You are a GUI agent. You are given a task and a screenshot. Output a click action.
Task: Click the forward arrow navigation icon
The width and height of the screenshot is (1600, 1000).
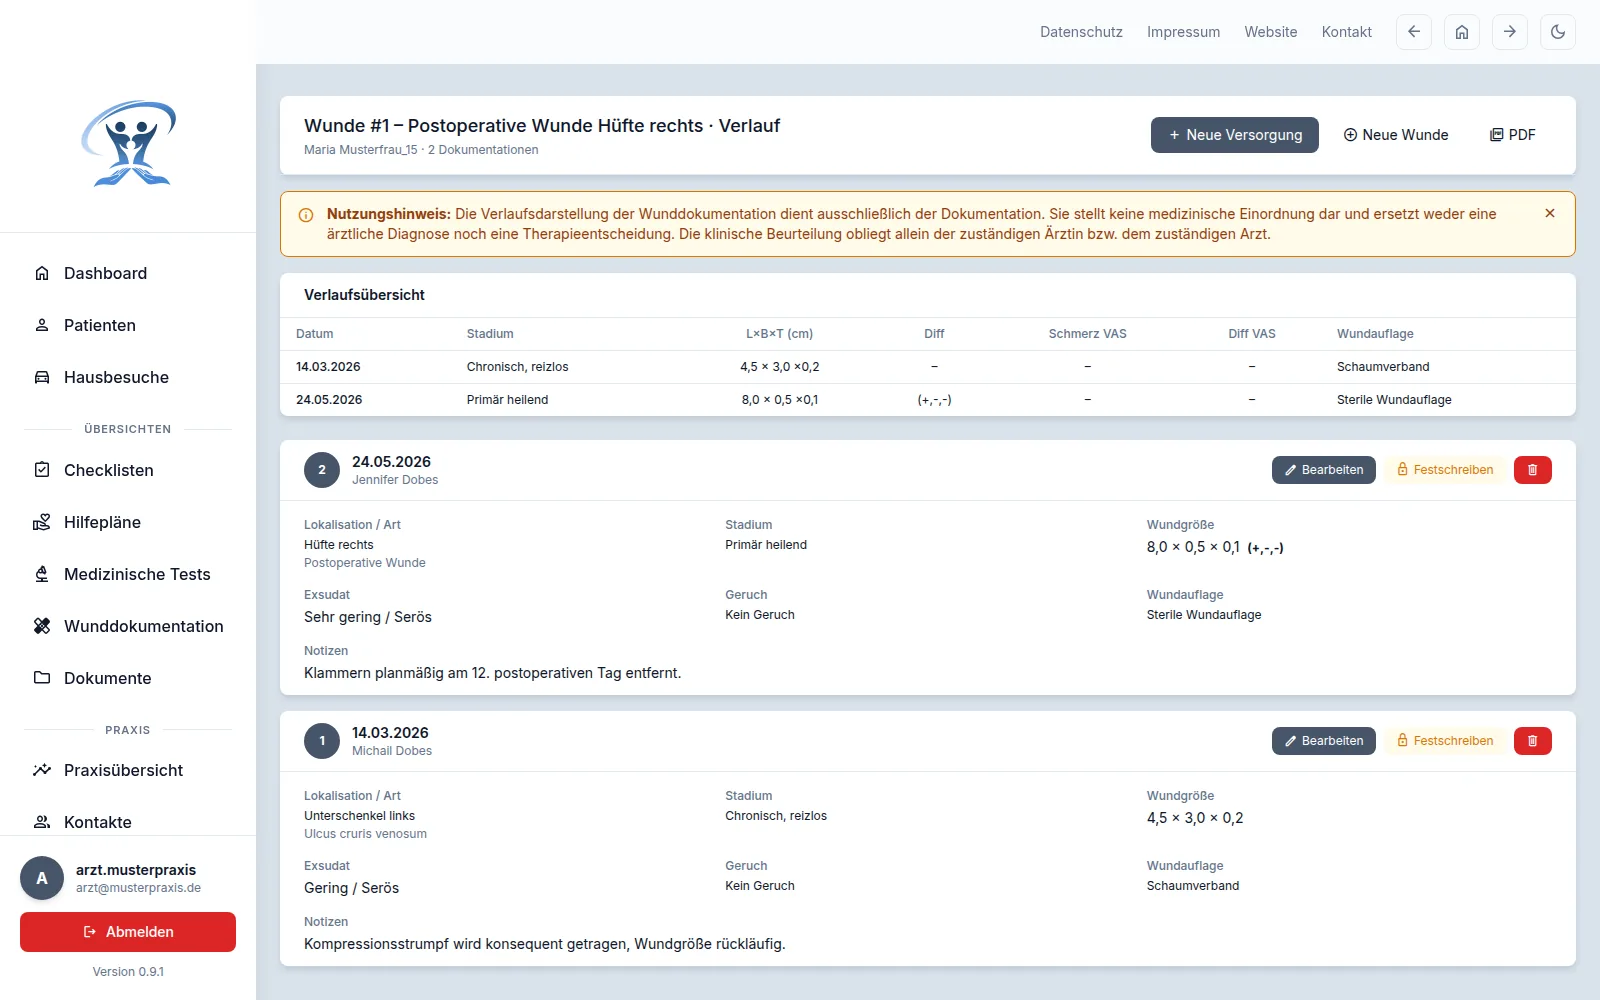click(x=1510, y=32)
